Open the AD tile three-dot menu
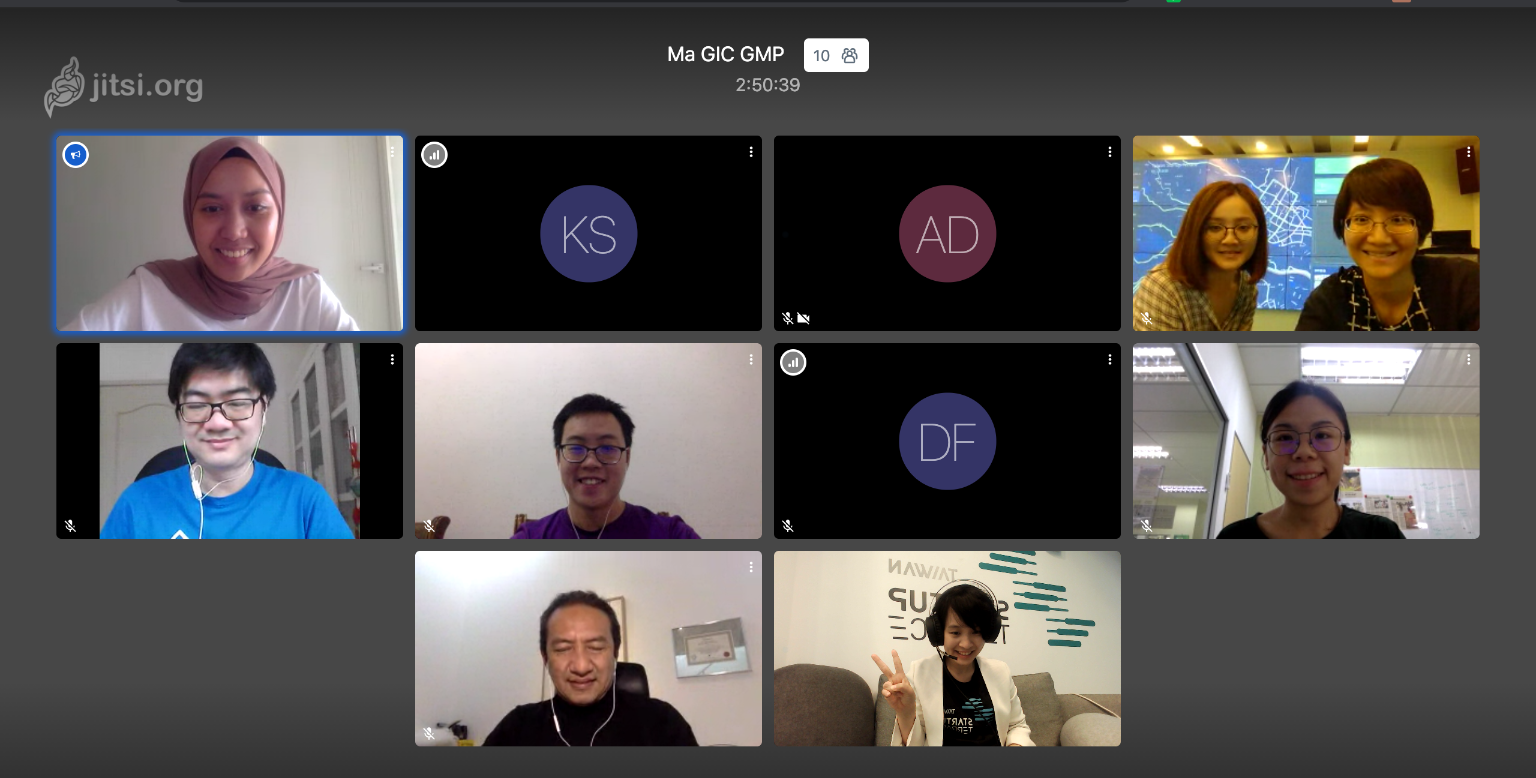The image size is (1536, 778). tap(1110, 152)
